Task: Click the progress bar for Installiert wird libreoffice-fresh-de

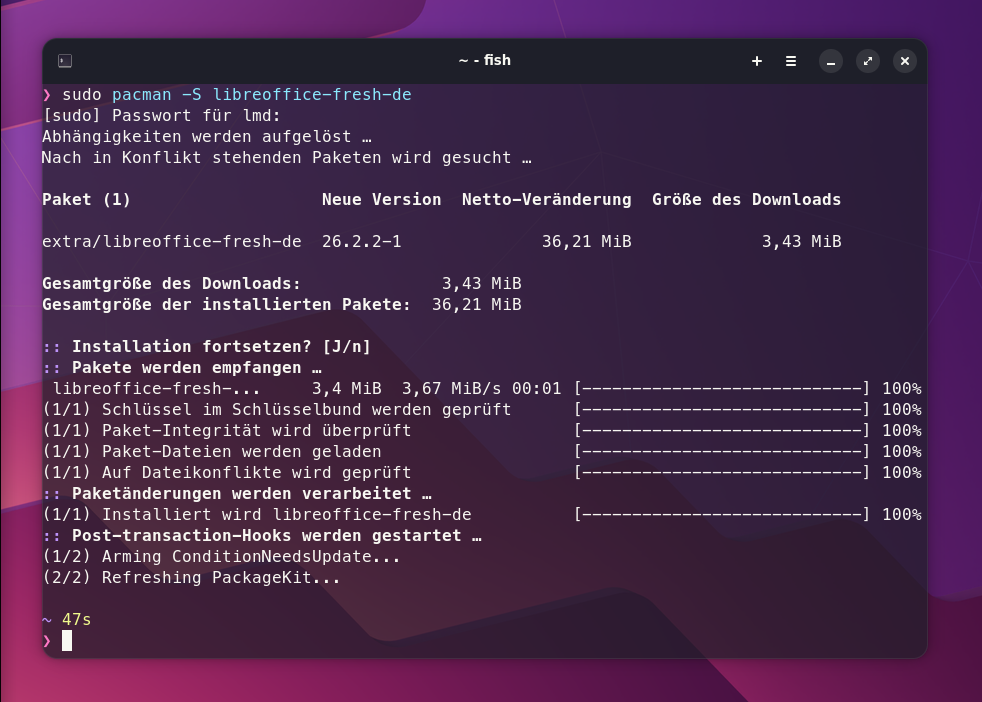Action: pyautogui.click(x=720, y=514)
